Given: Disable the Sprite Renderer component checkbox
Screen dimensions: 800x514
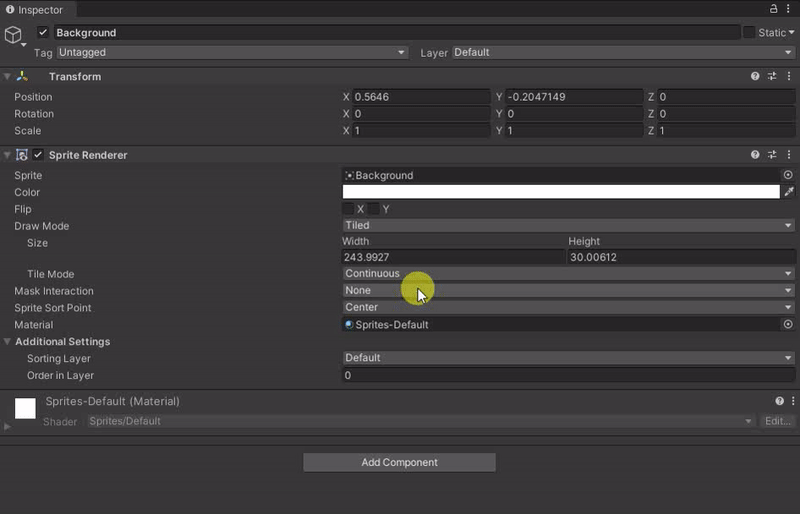Looking at the screenshot, I should (x=38, y=155).
